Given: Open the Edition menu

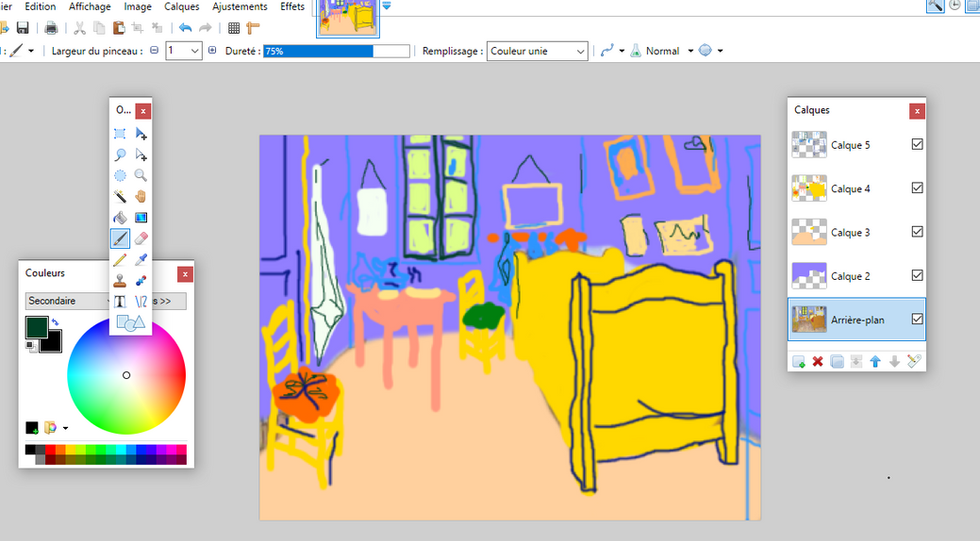Looking at the screenshot, I should click(40, 6).
